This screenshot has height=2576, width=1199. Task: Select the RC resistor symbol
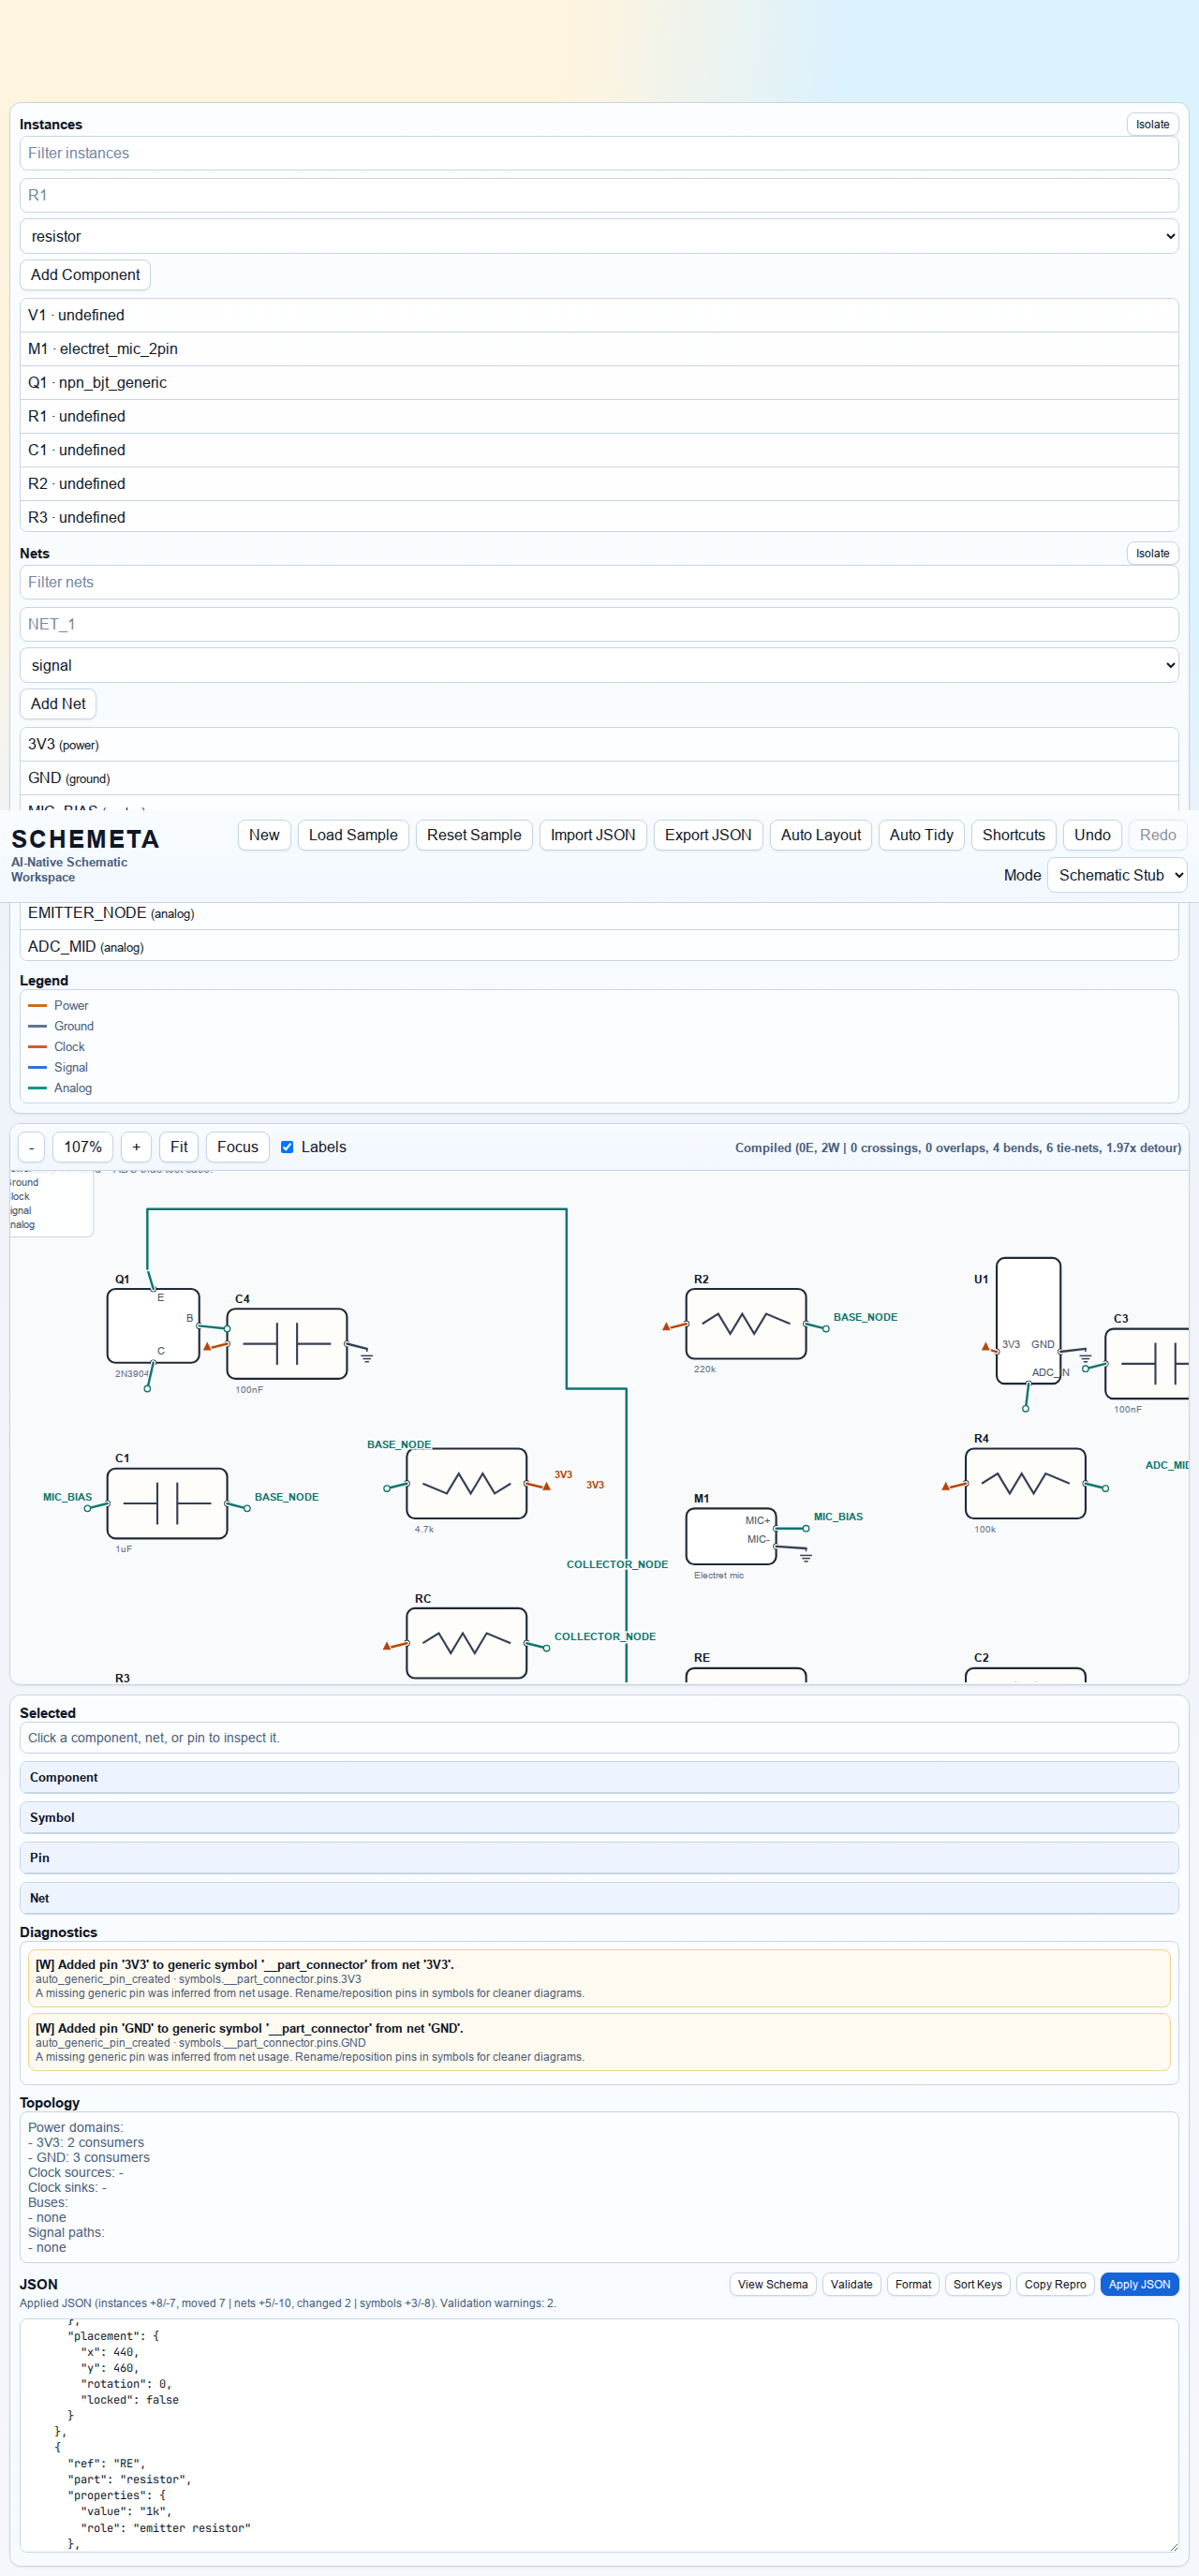(x=466, y=1642)
